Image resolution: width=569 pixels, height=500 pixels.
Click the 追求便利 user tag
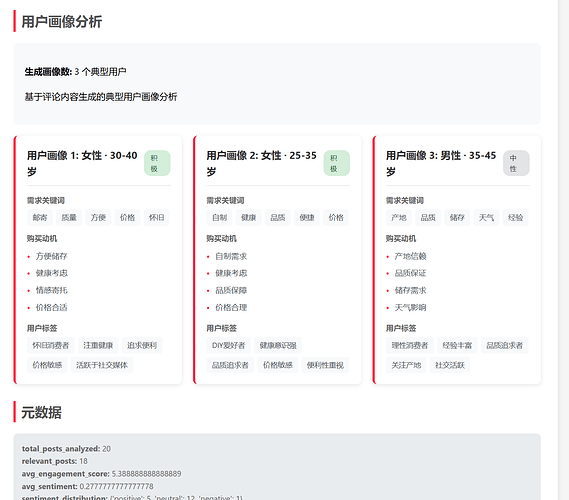coord(142,345)
